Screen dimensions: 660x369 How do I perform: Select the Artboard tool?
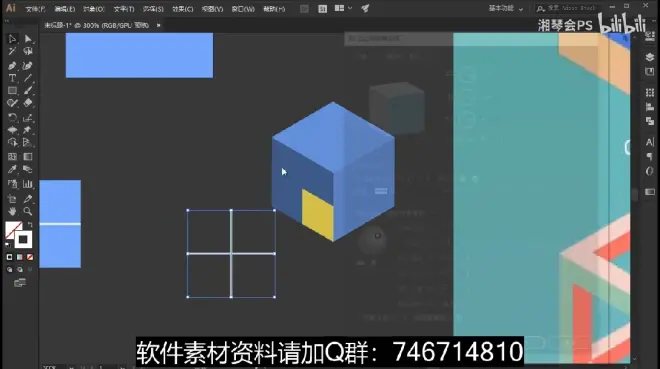coord(12,199)
